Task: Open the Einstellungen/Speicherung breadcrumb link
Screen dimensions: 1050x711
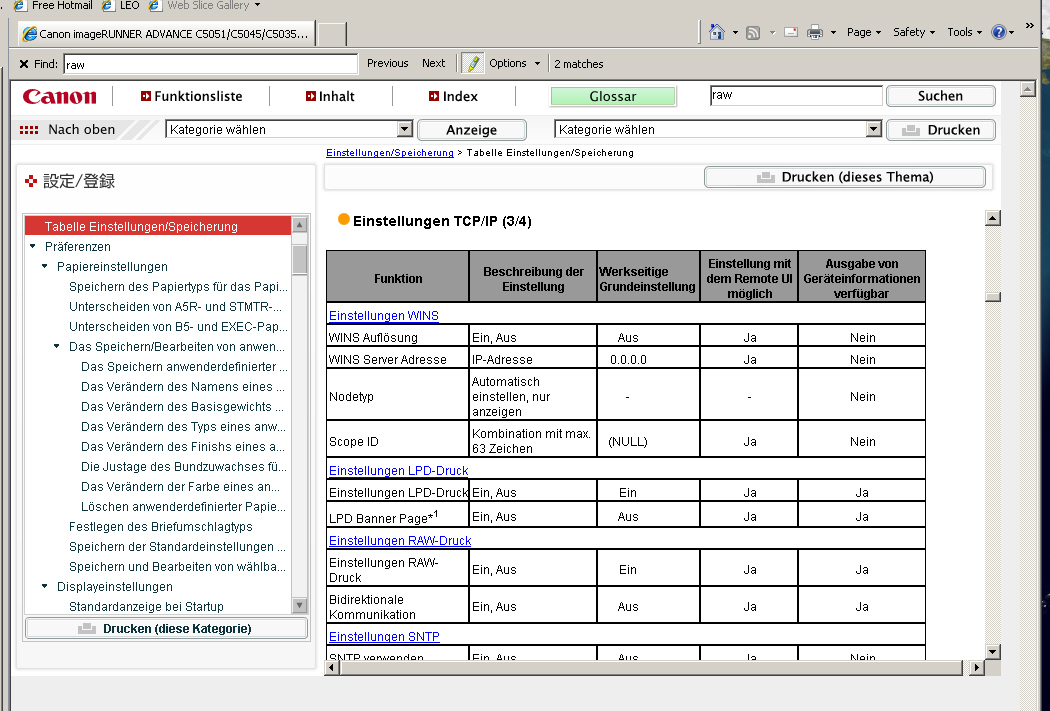Action: click(x=390, y=153)
